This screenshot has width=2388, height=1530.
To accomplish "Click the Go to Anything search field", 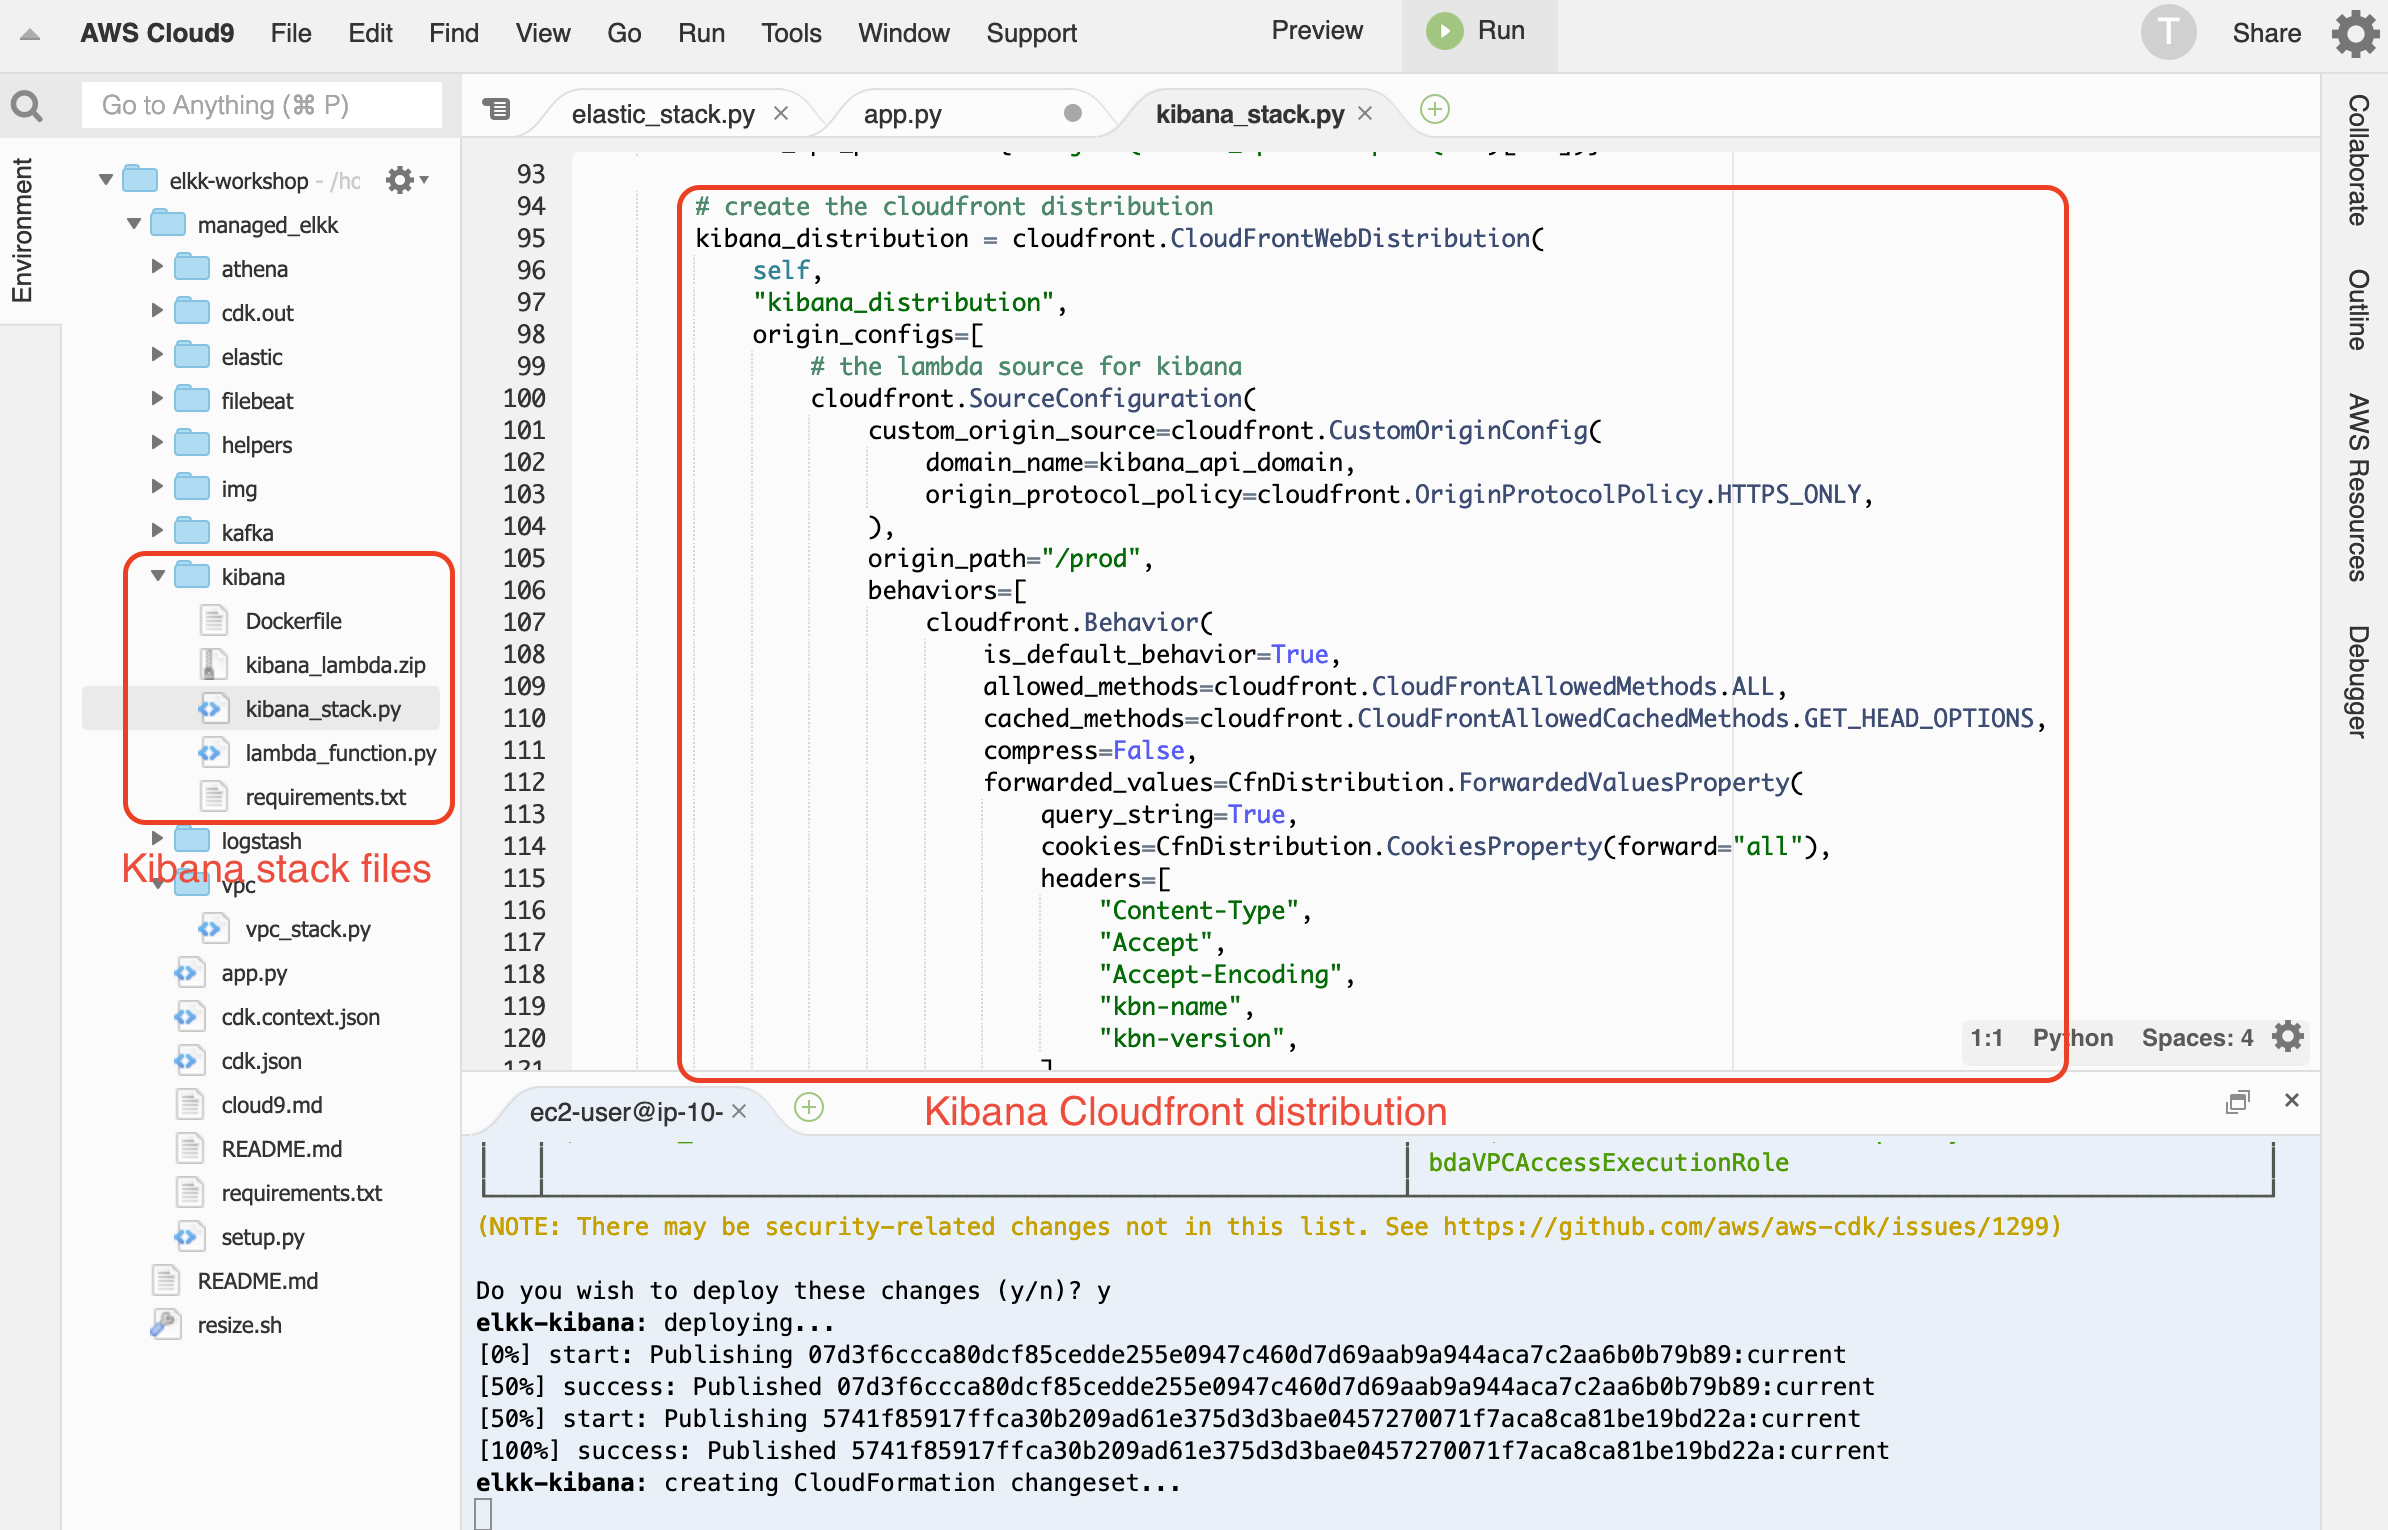I will tap(261, 105).
